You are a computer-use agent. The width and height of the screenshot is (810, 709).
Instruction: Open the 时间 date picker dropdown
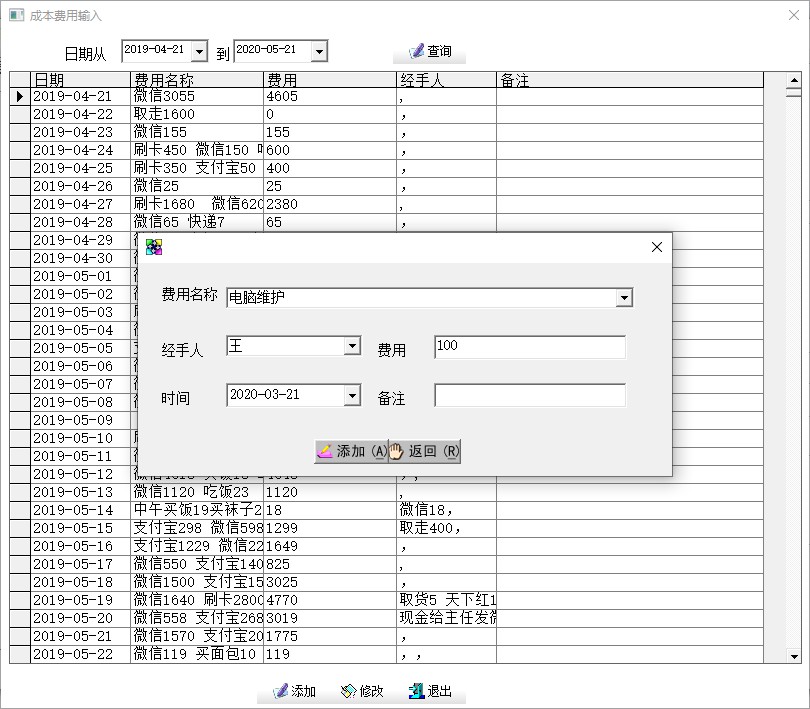click(x=351, y=396)
